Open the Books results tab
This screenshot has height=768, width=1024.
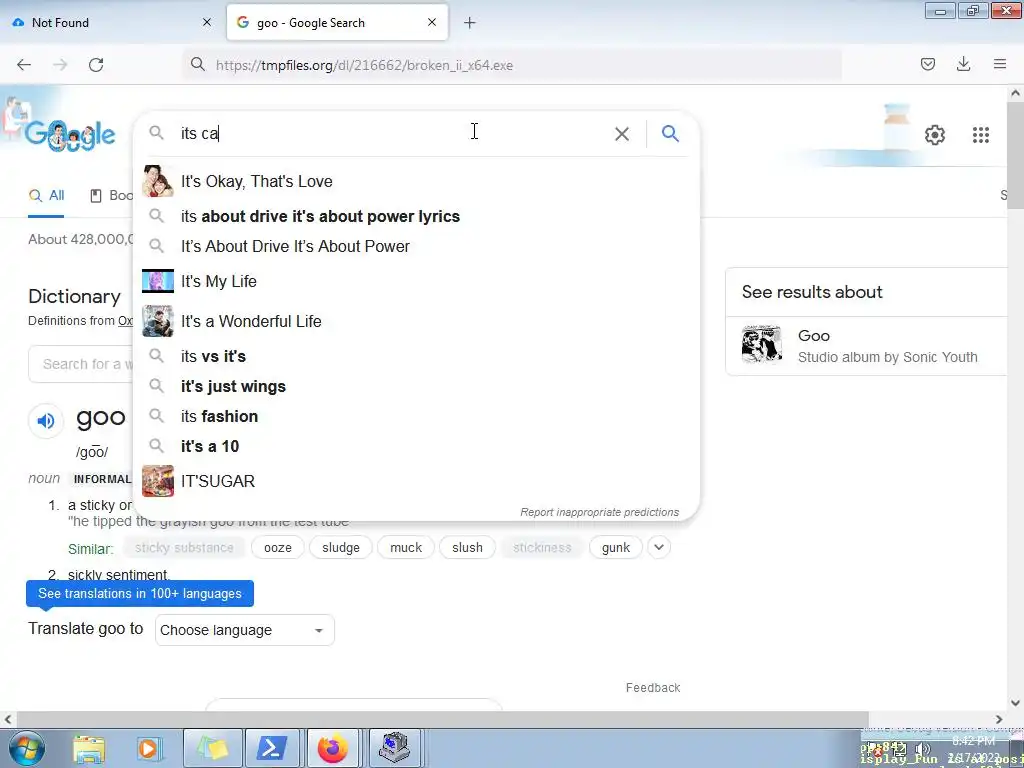pyautogui.click(x=112, y=195)
